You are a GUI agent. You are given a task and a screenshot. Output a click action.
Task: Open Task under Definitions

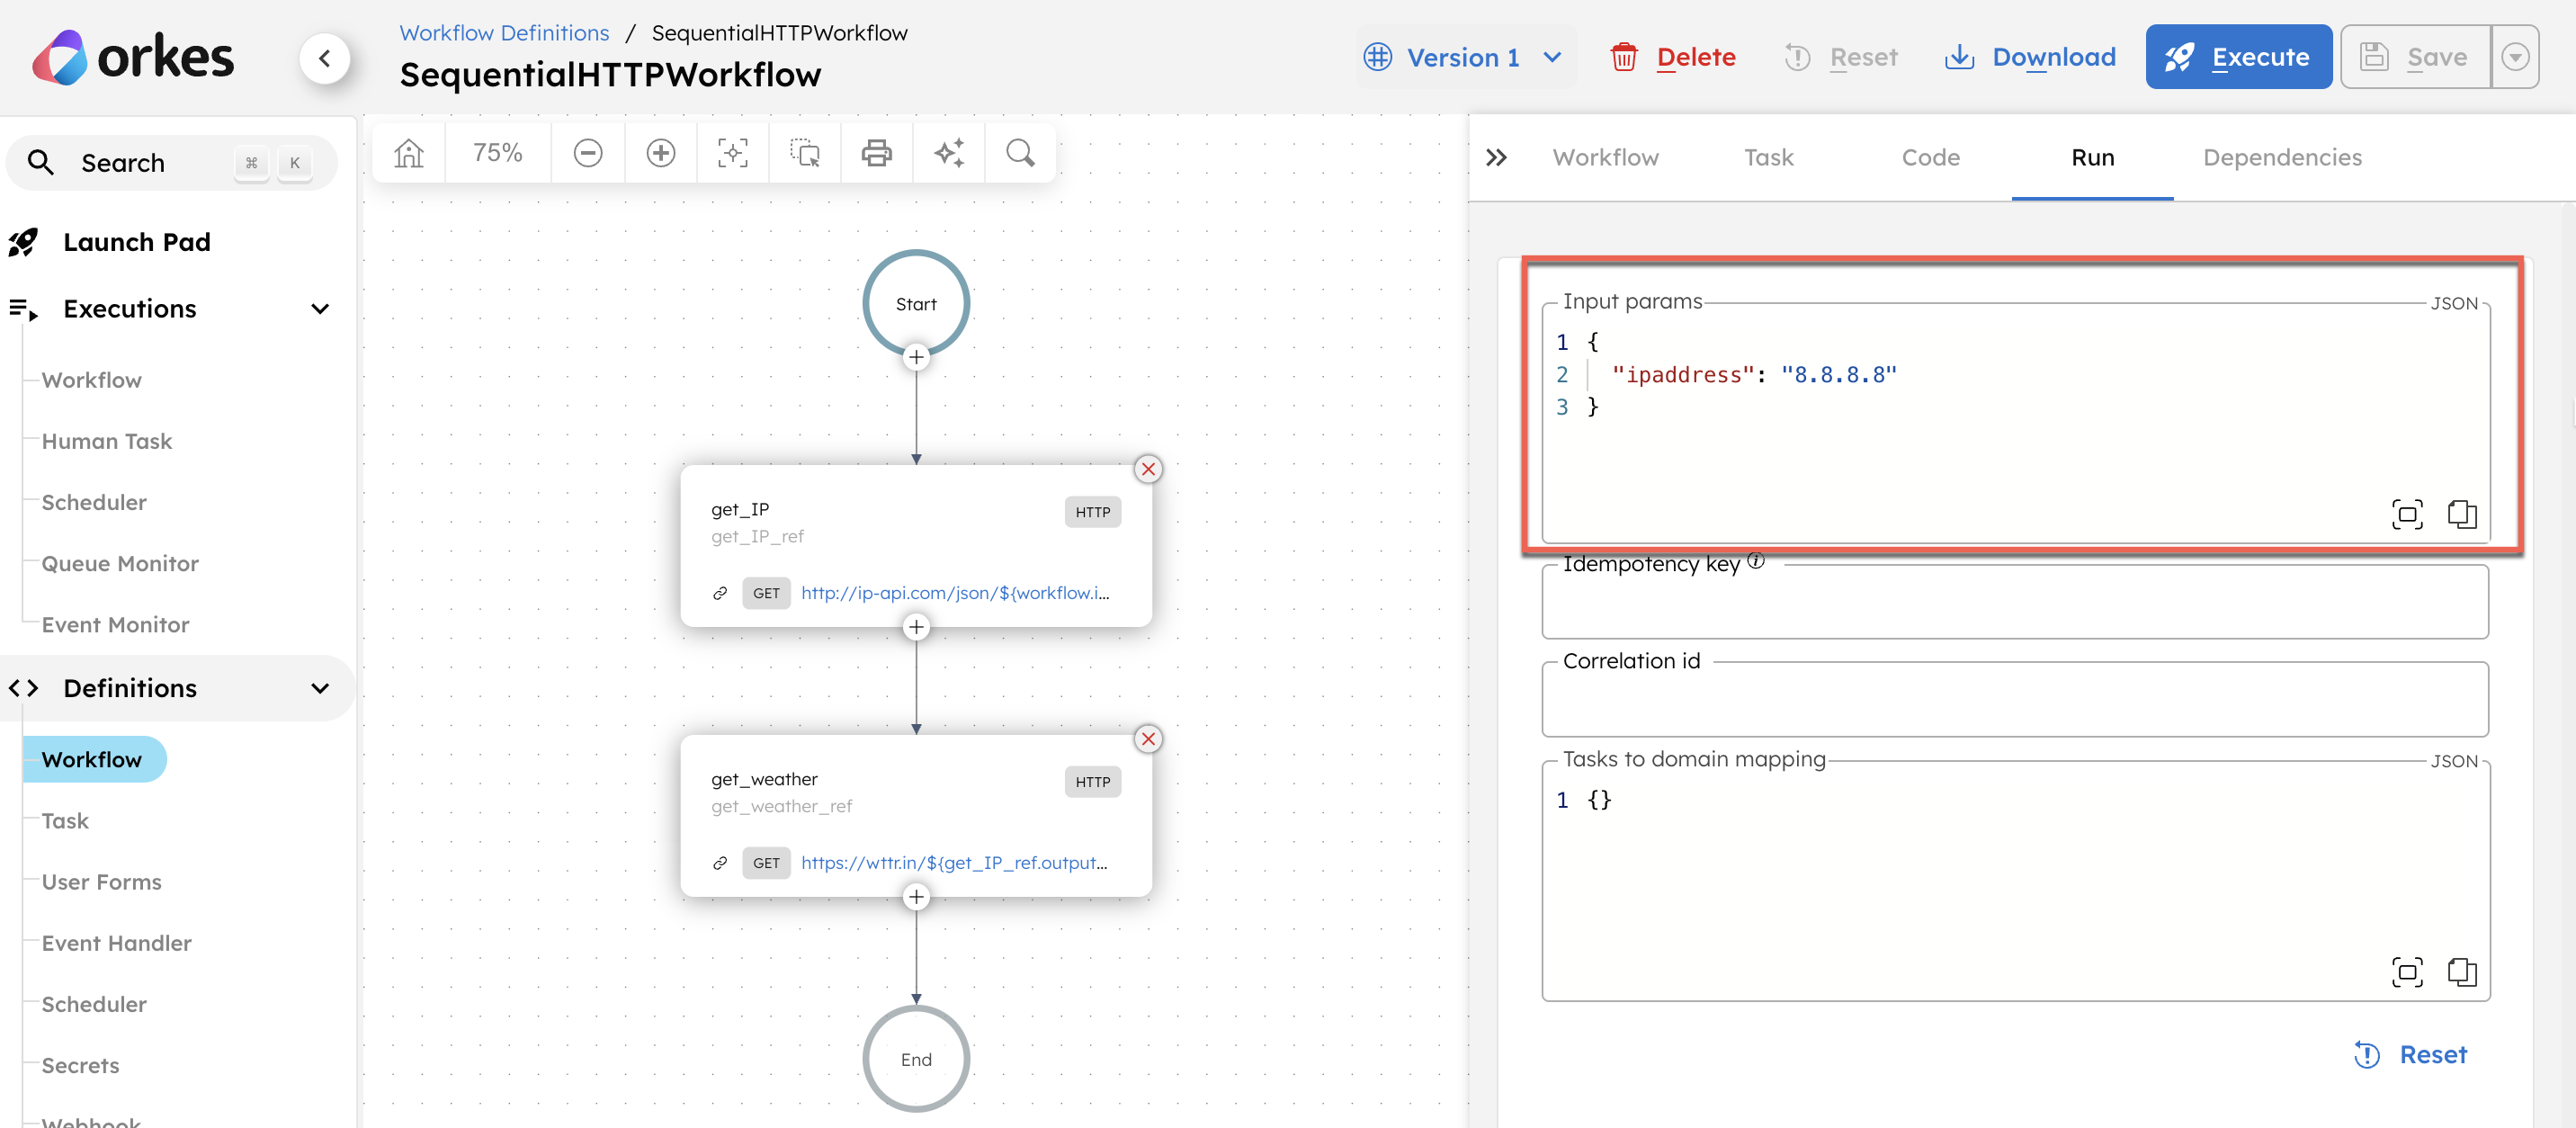[x=65, y=820]
